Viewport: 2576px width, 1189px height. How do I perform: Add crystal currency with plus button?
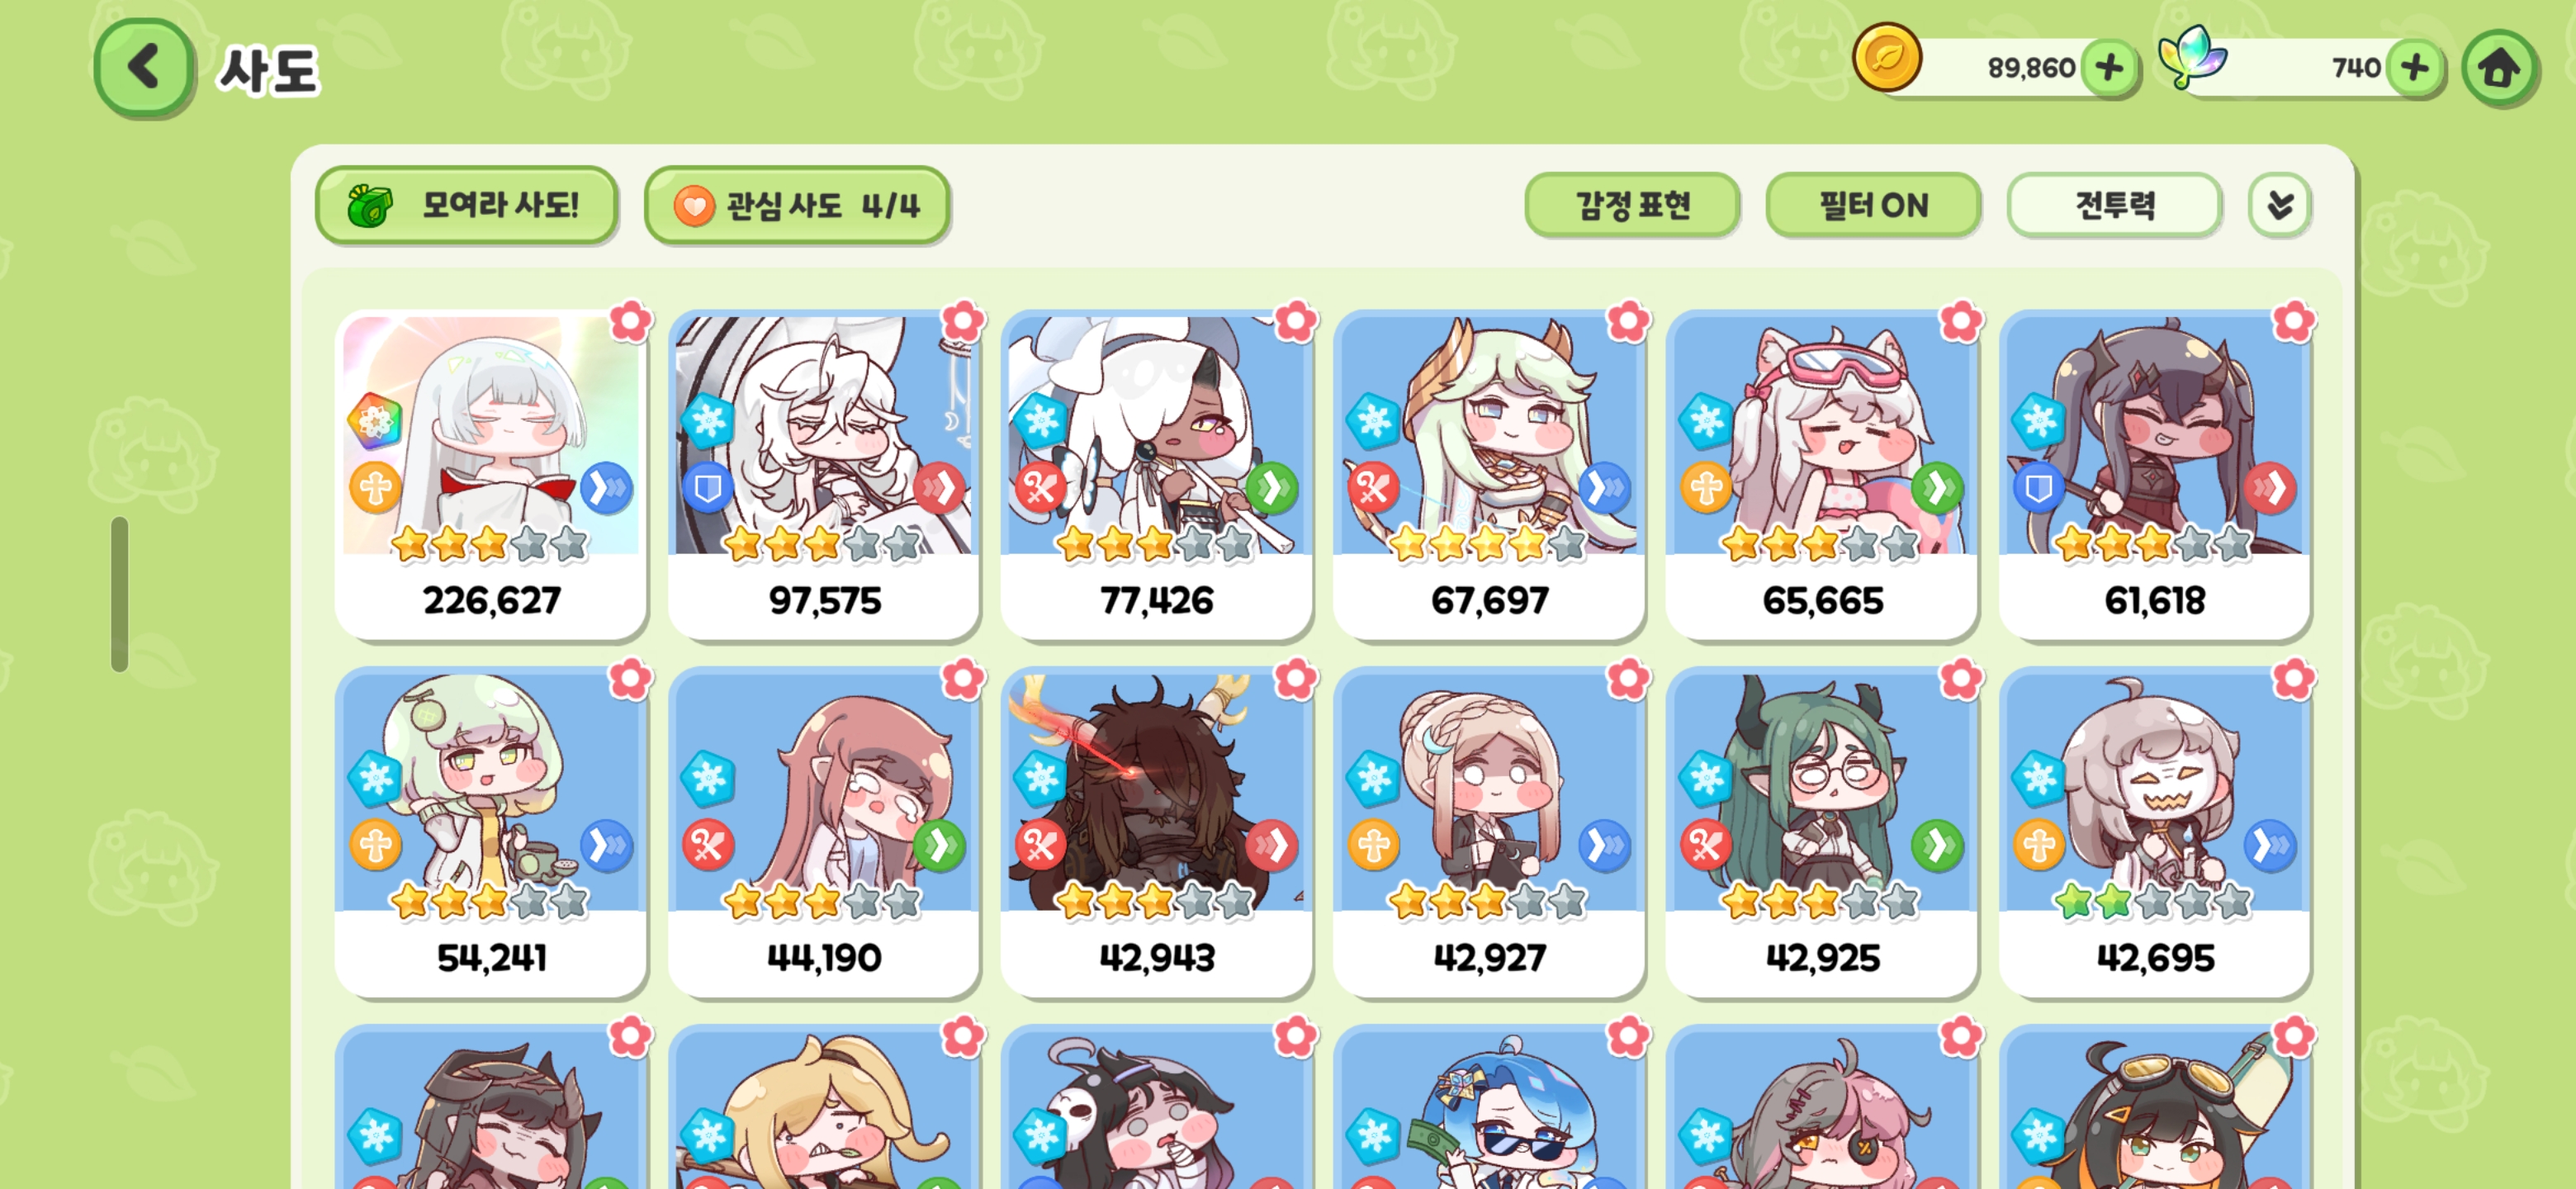[2415, 68]
